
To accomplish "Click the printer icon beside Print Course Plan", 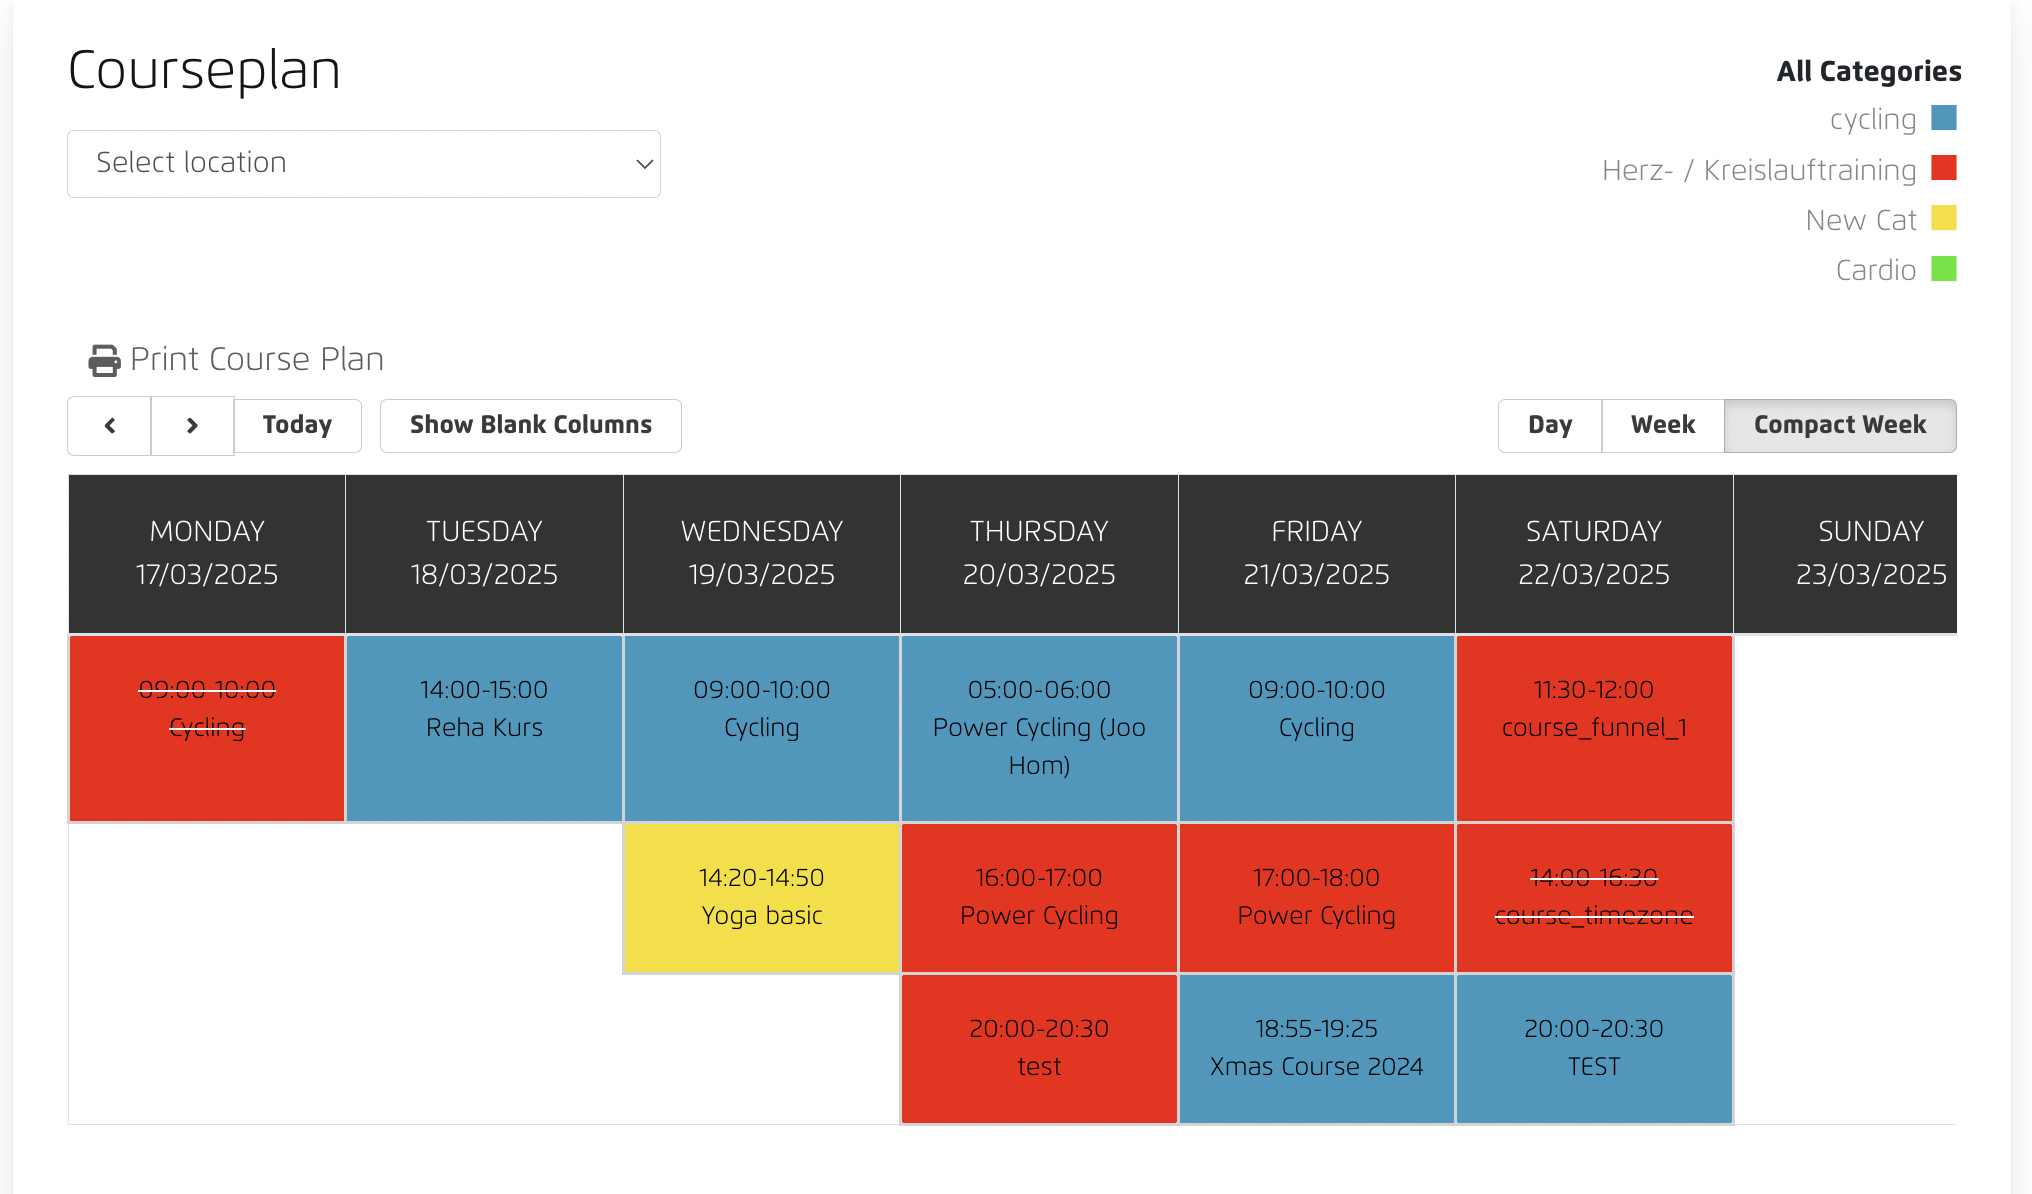I will (104, 360).
